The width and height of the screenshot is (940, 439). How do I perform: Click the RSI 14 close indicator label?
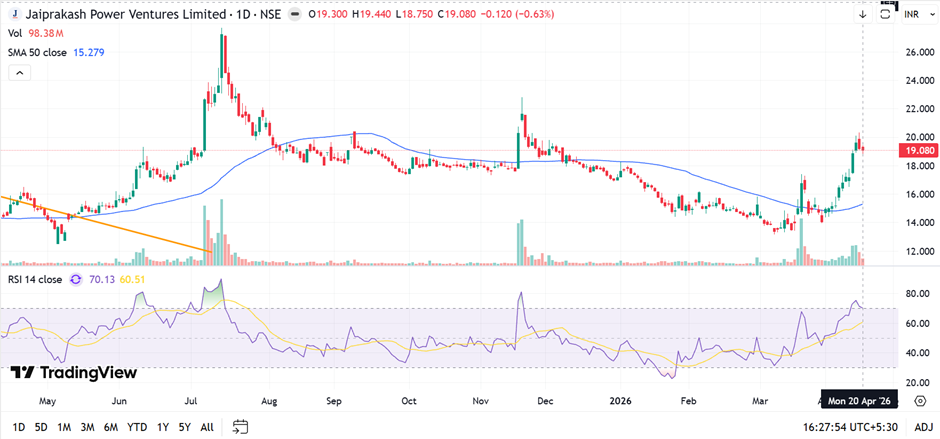click(36, 279)
